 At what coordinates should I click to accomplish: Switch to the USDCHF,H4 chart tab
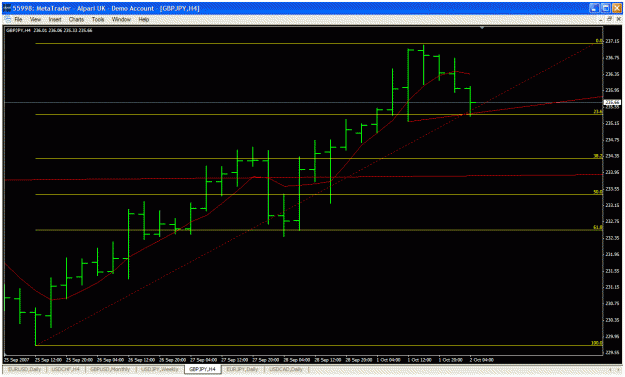click(x=65, y=369)
